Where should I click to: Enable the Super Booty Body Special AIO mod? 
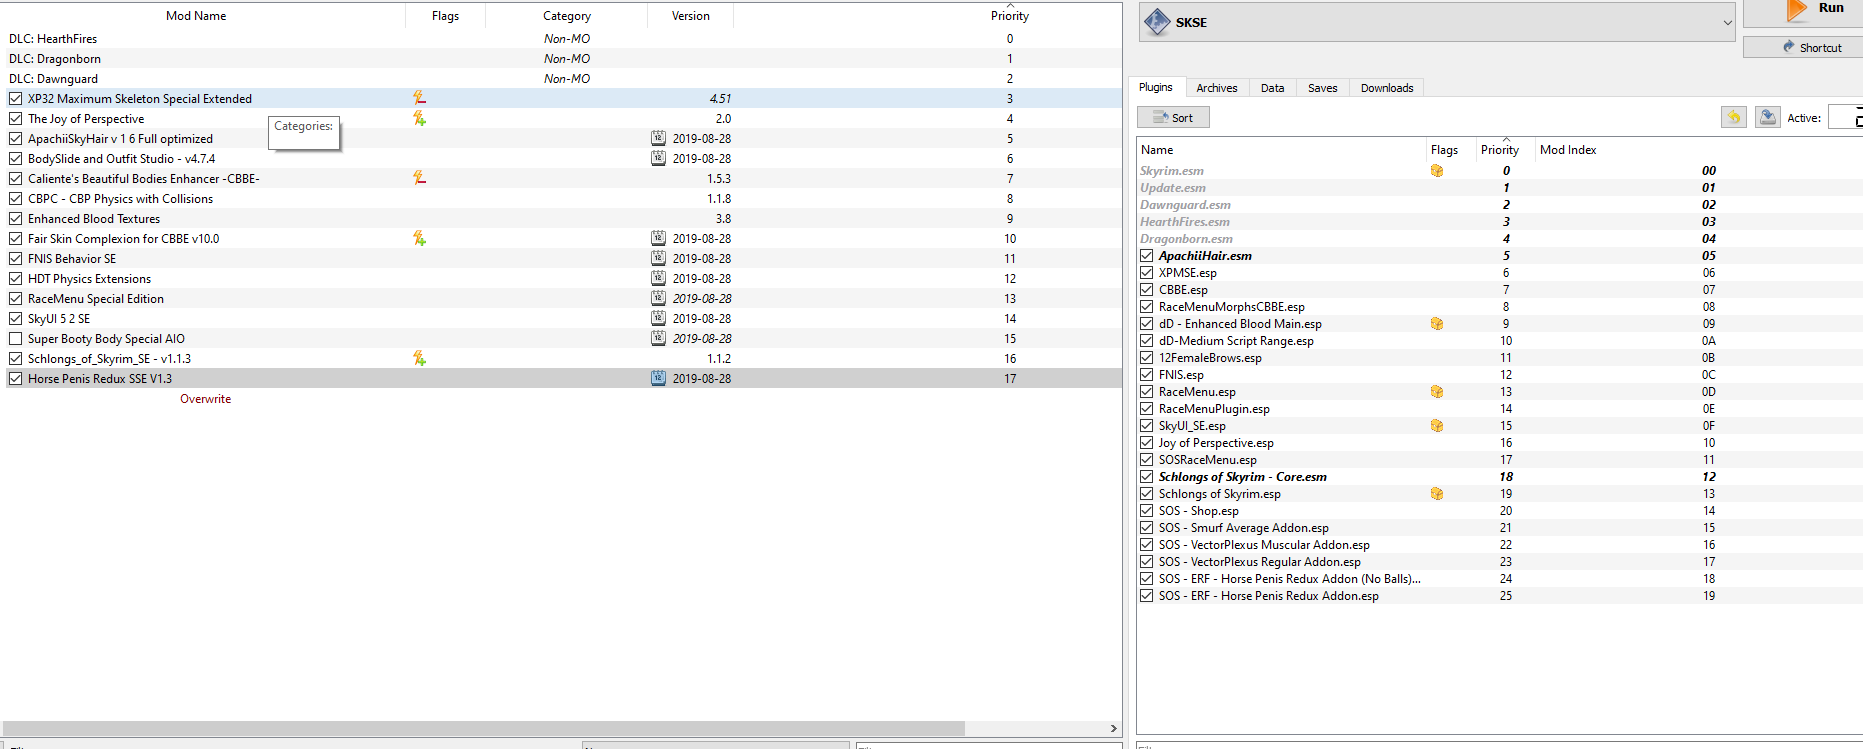[16, 338]
